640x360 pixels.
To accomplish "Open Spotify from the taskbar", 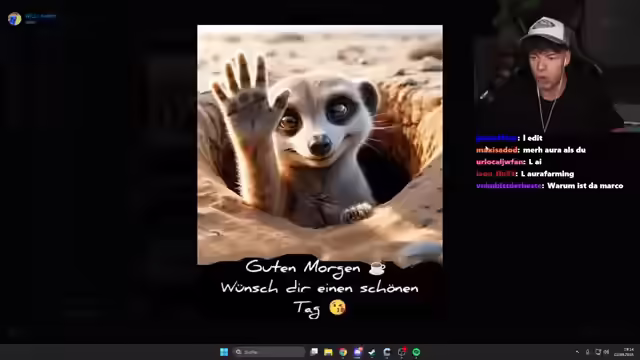I will coord(416,352).
